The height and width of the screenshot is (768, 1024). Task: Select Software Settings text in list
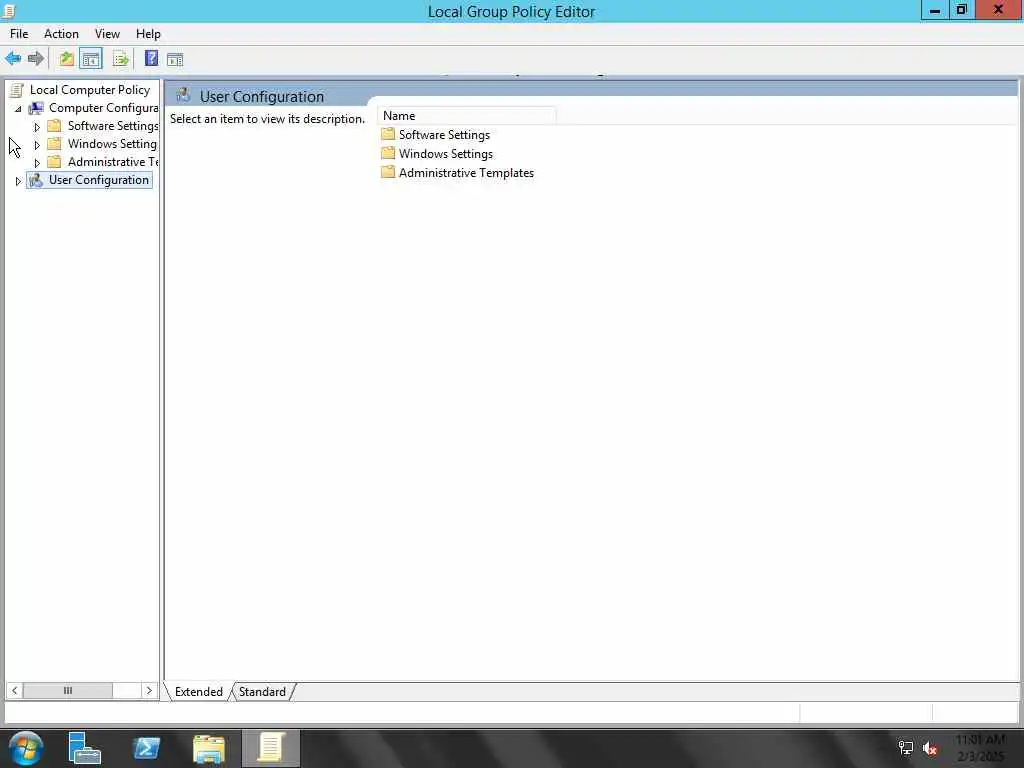[x=444, y=135]
